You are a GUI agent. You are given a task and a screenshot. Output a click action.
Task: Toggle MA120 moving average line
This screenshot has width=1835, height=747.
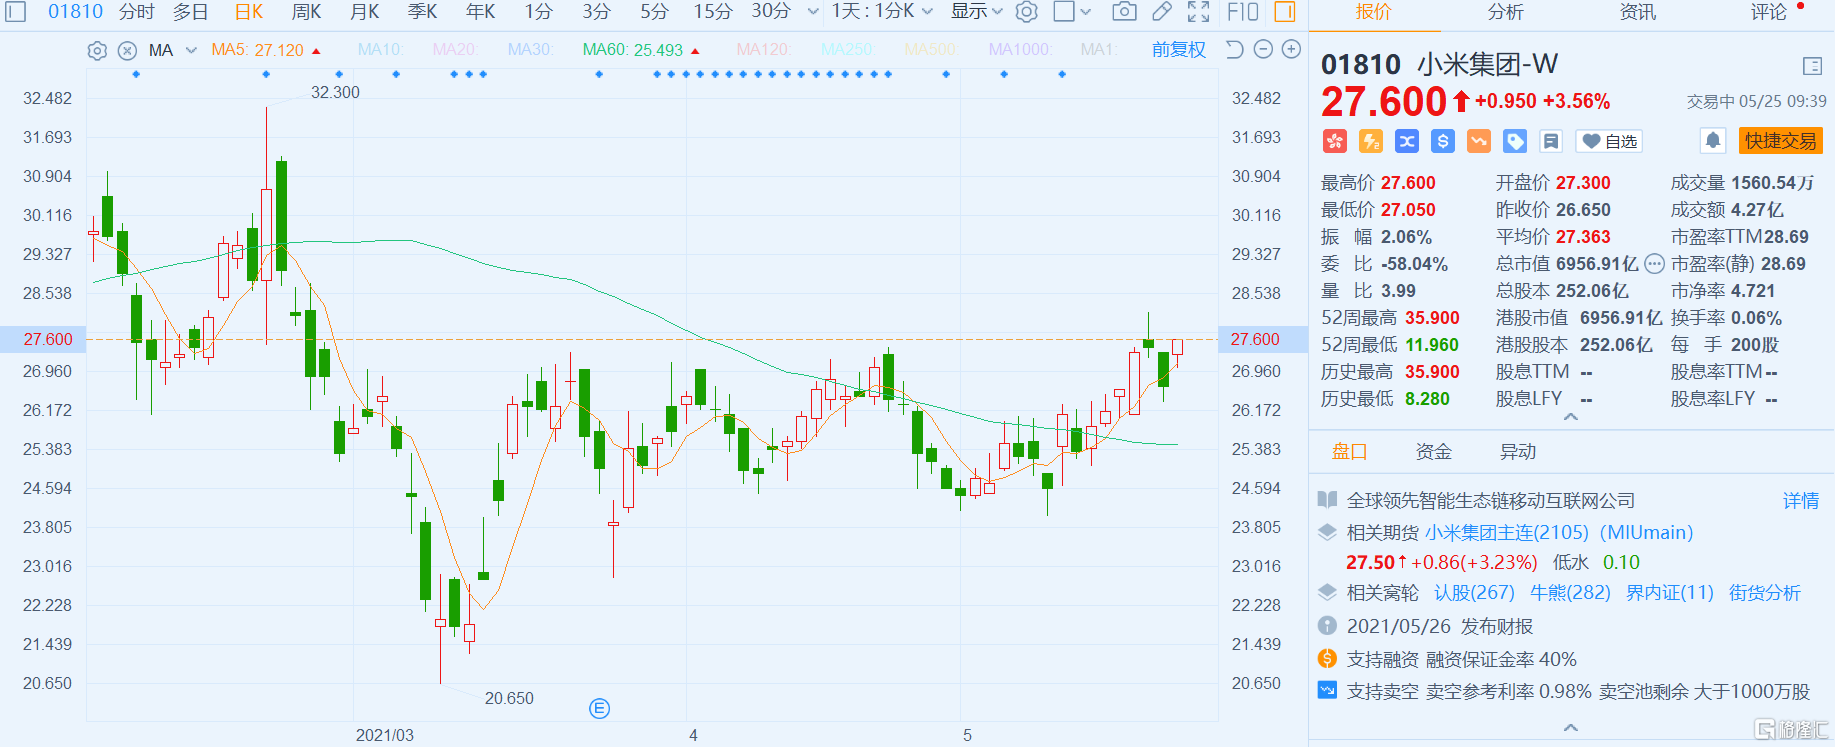(762, 50)
